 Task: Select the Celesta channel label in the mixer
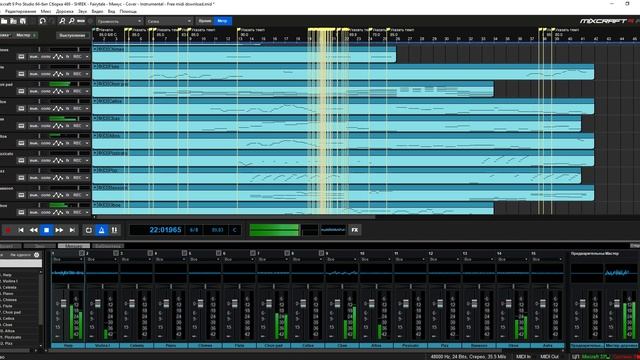pyautogui.click(x=137, y=345)
